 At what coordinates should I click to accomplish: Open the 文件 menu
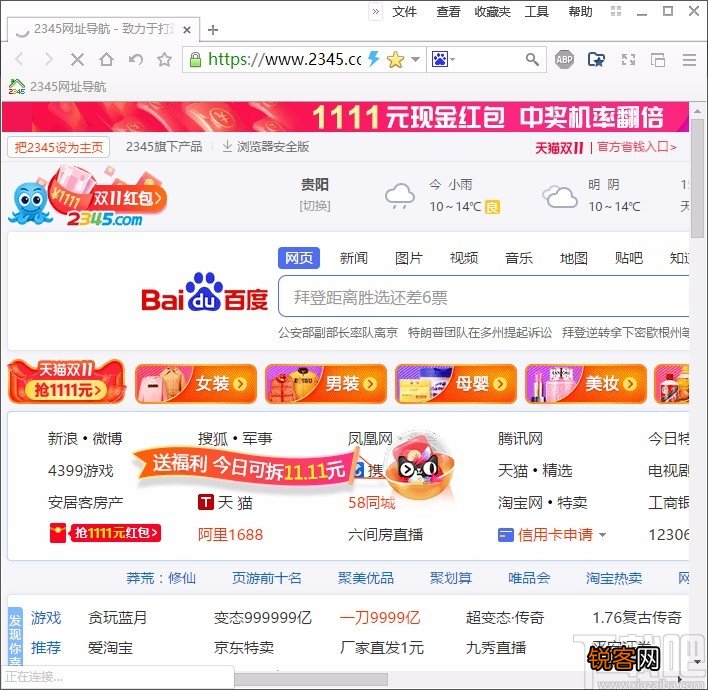tap(404, 12)
